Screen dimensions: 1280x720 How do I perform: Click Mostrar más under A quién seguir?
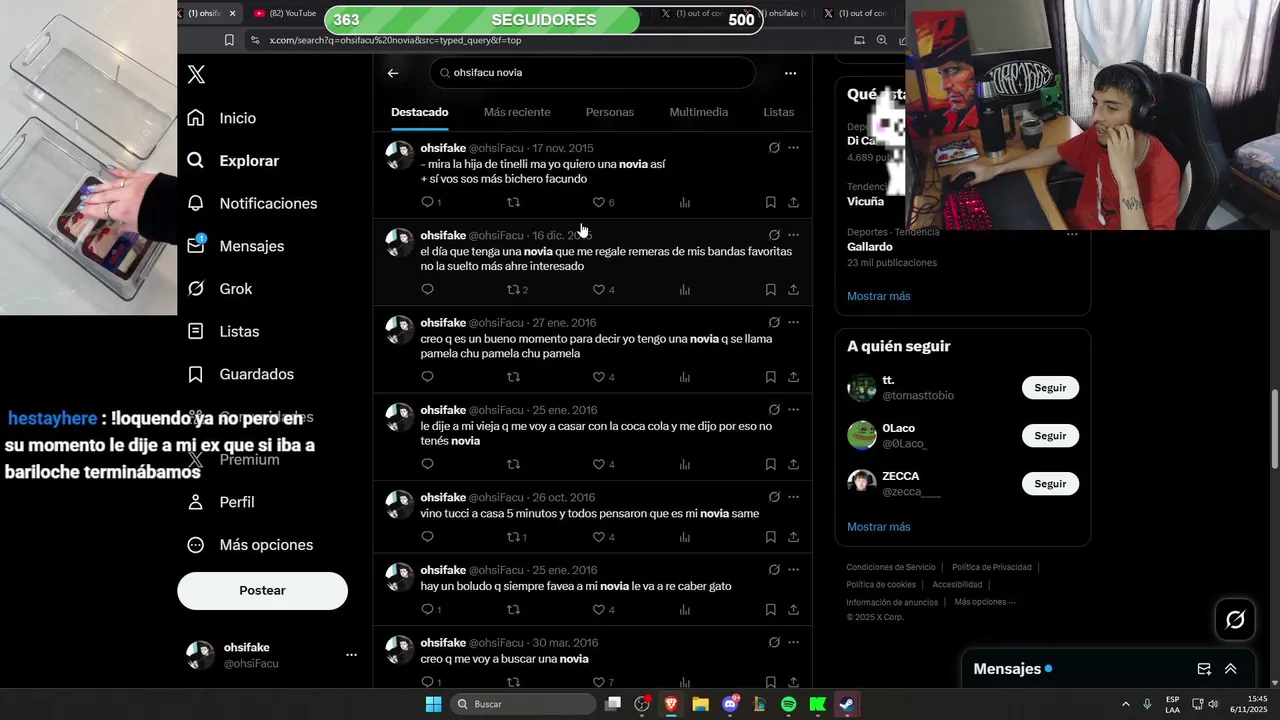coord(879,527)
